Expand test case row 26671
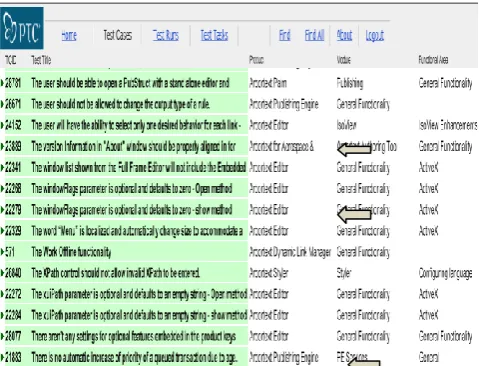Image resolution: width=479 pixels, height=366 pixels. click(x=3, y=104)
